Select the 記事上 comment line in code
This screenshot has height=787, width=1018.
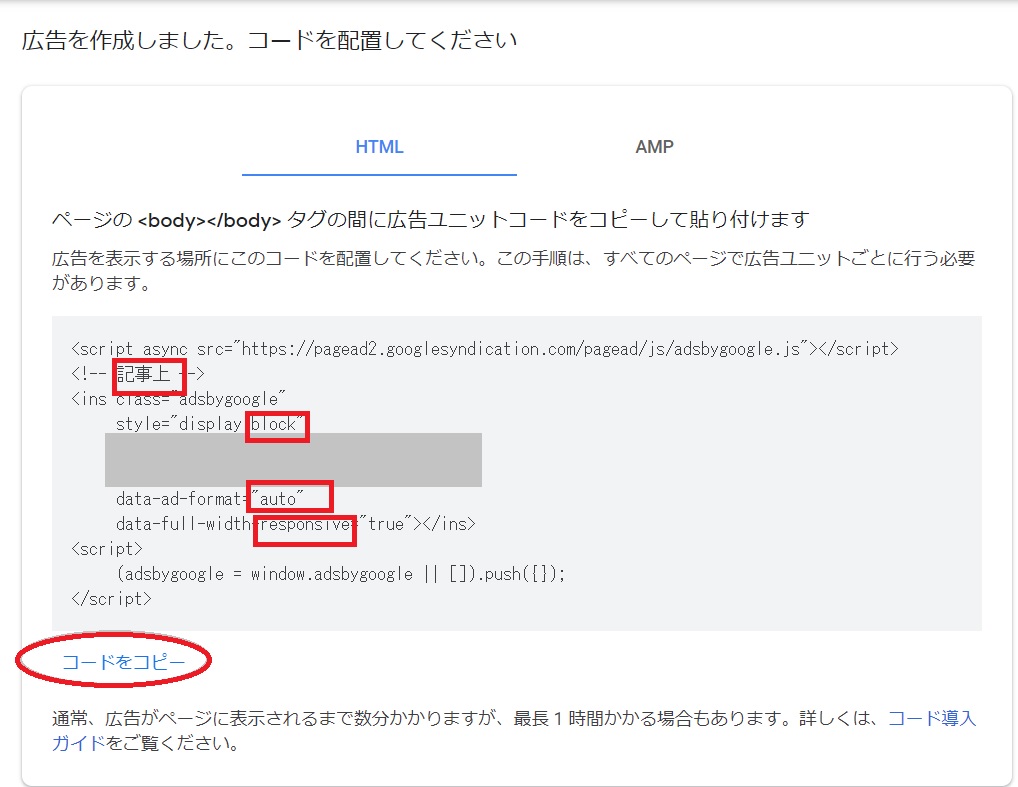click(x=138, y=374)
